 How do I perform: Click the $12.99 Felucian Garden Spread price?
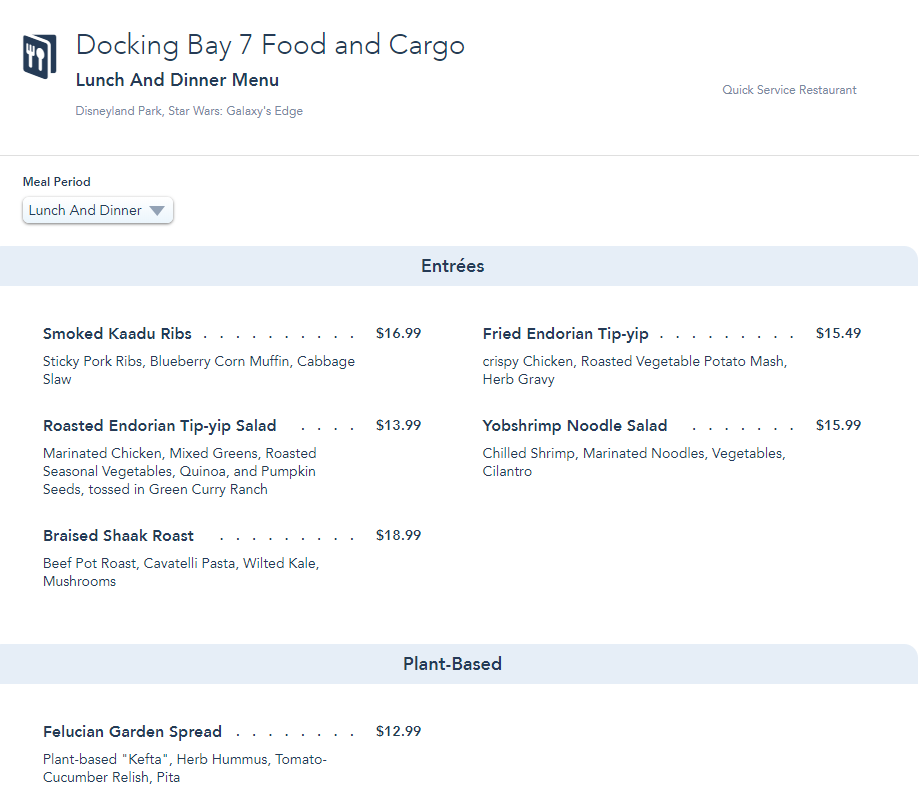398,732
